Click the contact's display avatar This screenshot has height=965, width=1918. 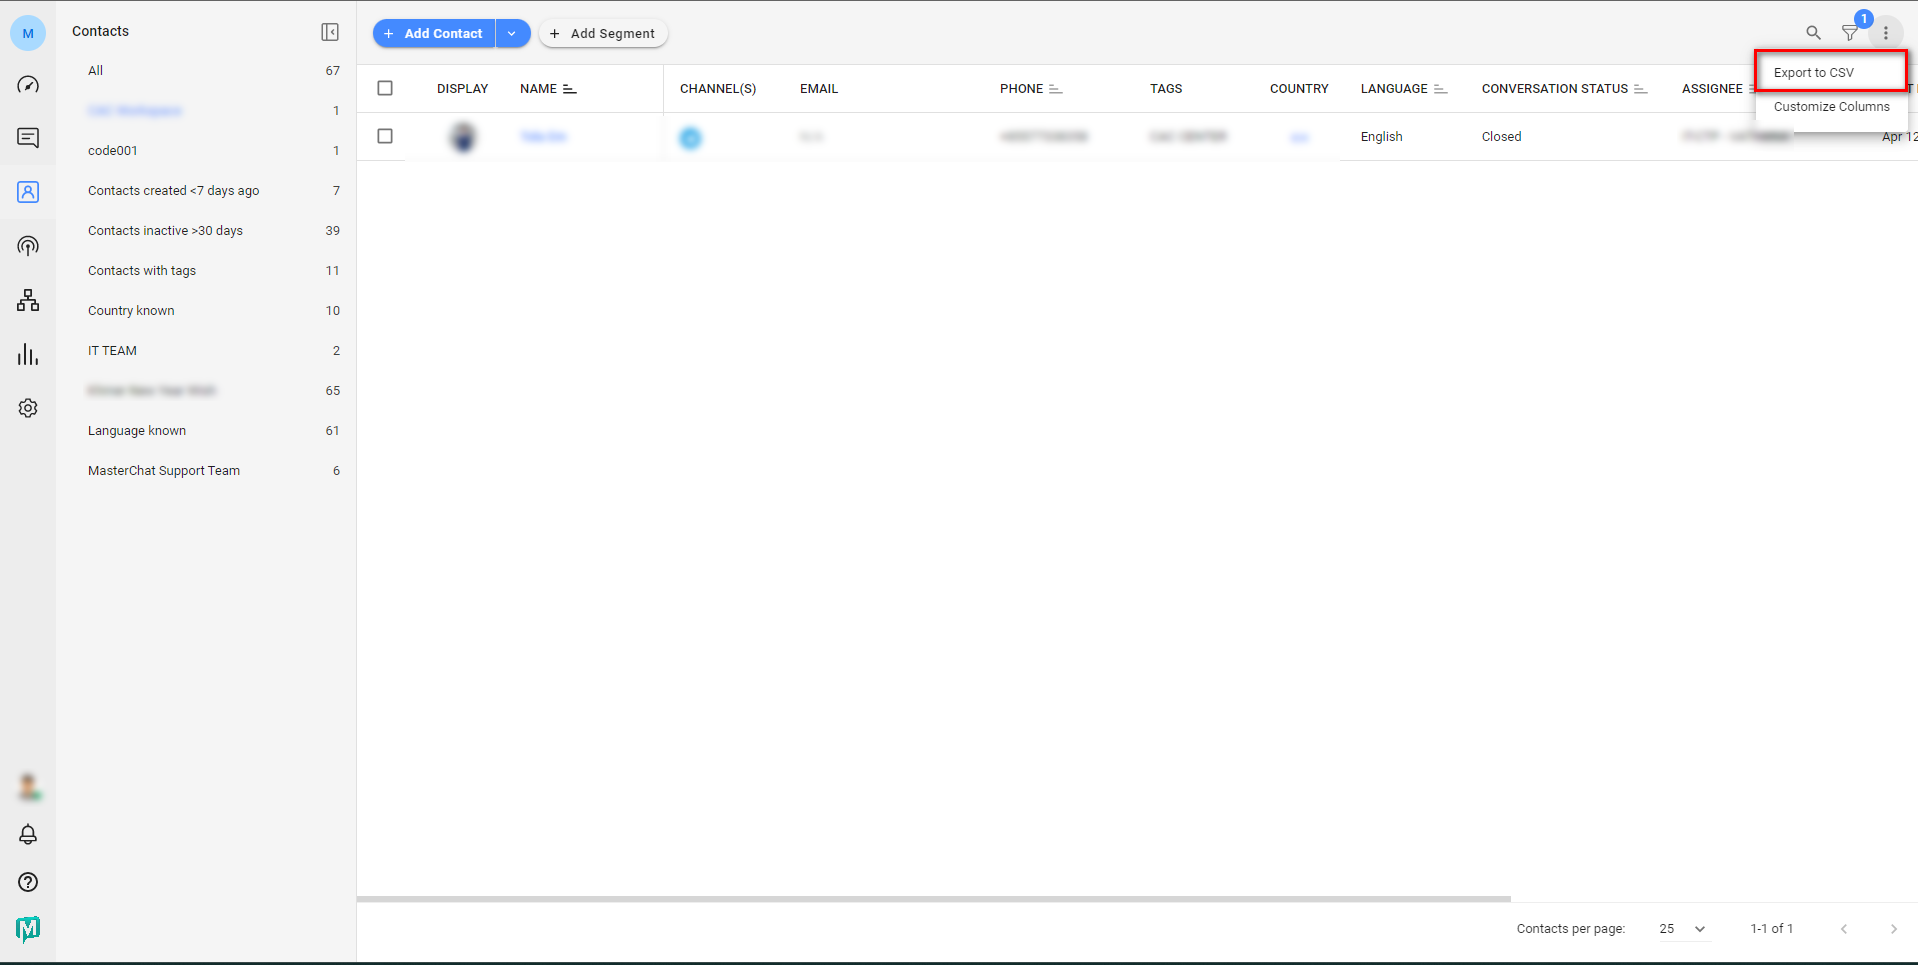tap(463, 137)
